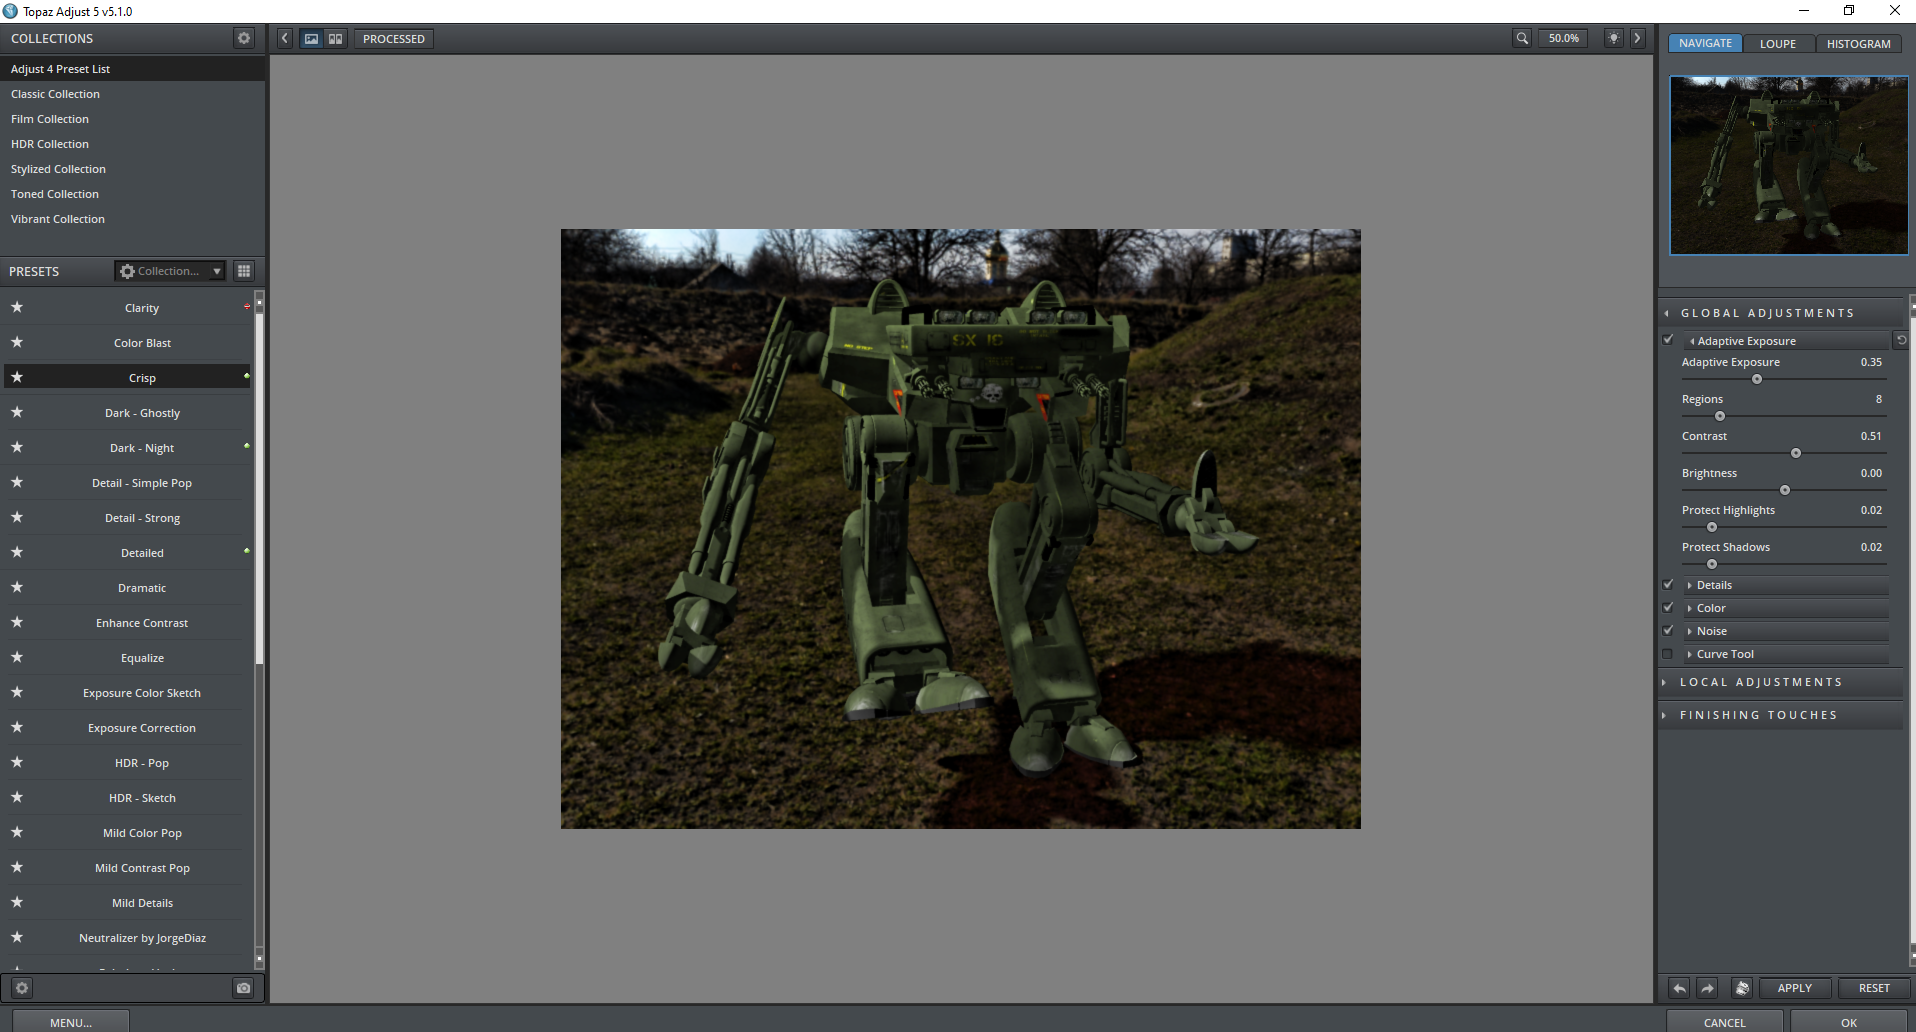Click the favorite star beside Dramatic
Viewport: 1916px width, 1032px height.
17,587
